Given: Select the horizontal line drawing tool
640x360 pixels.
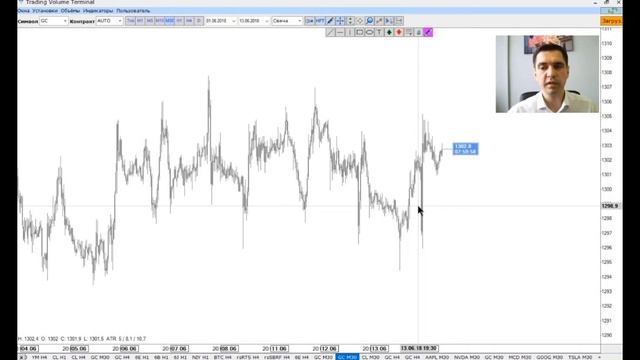Looking at the screenshot, I should pos(340,32).
